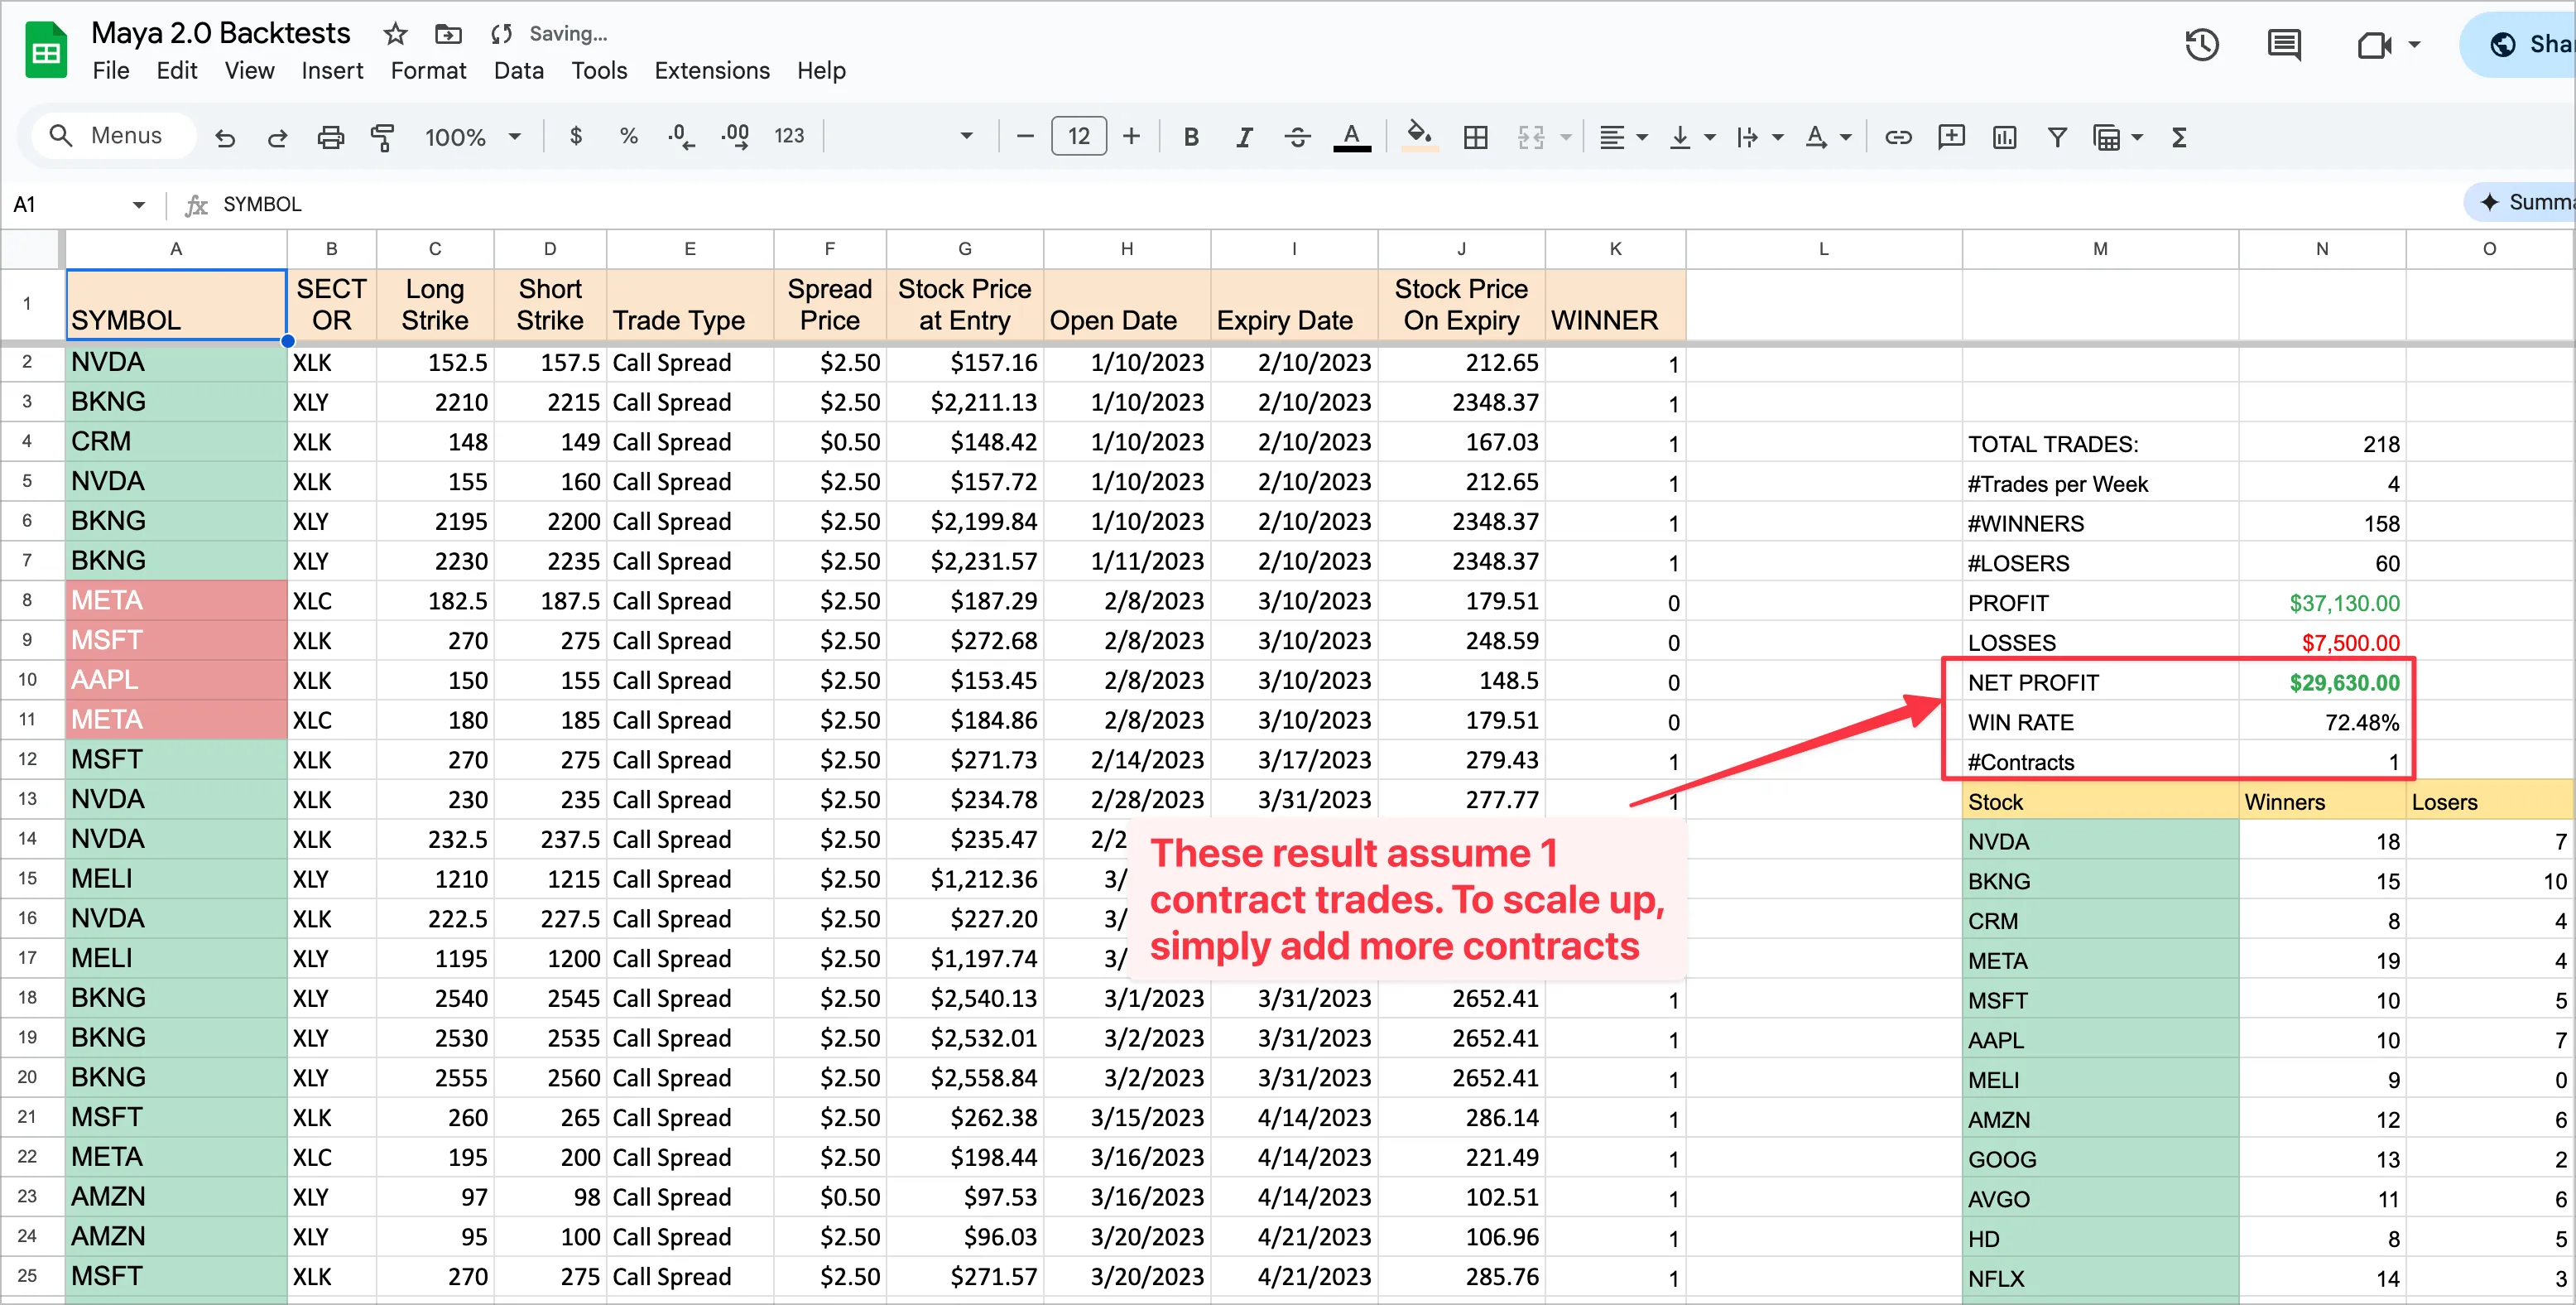Open text wrapping dropdown
The image size is (2576, 1305).
click(x=1759, y=137)
